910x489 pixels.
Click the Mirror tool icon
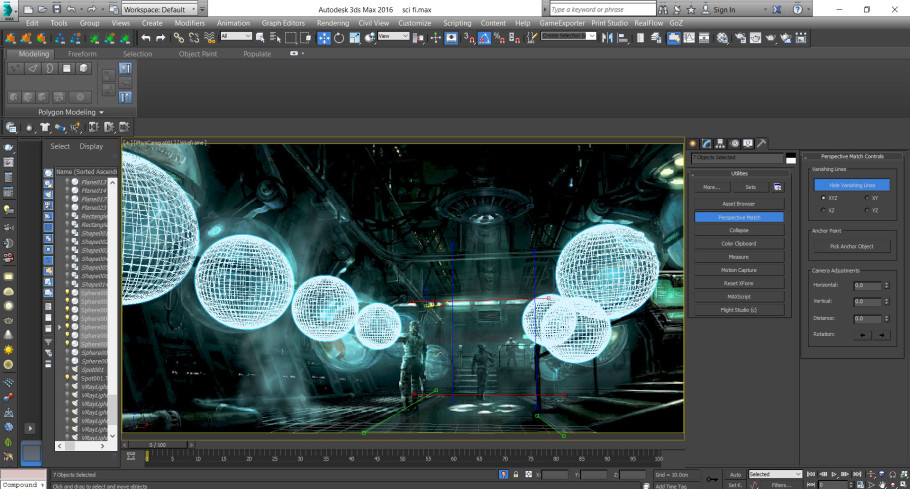tap(607, 38)
